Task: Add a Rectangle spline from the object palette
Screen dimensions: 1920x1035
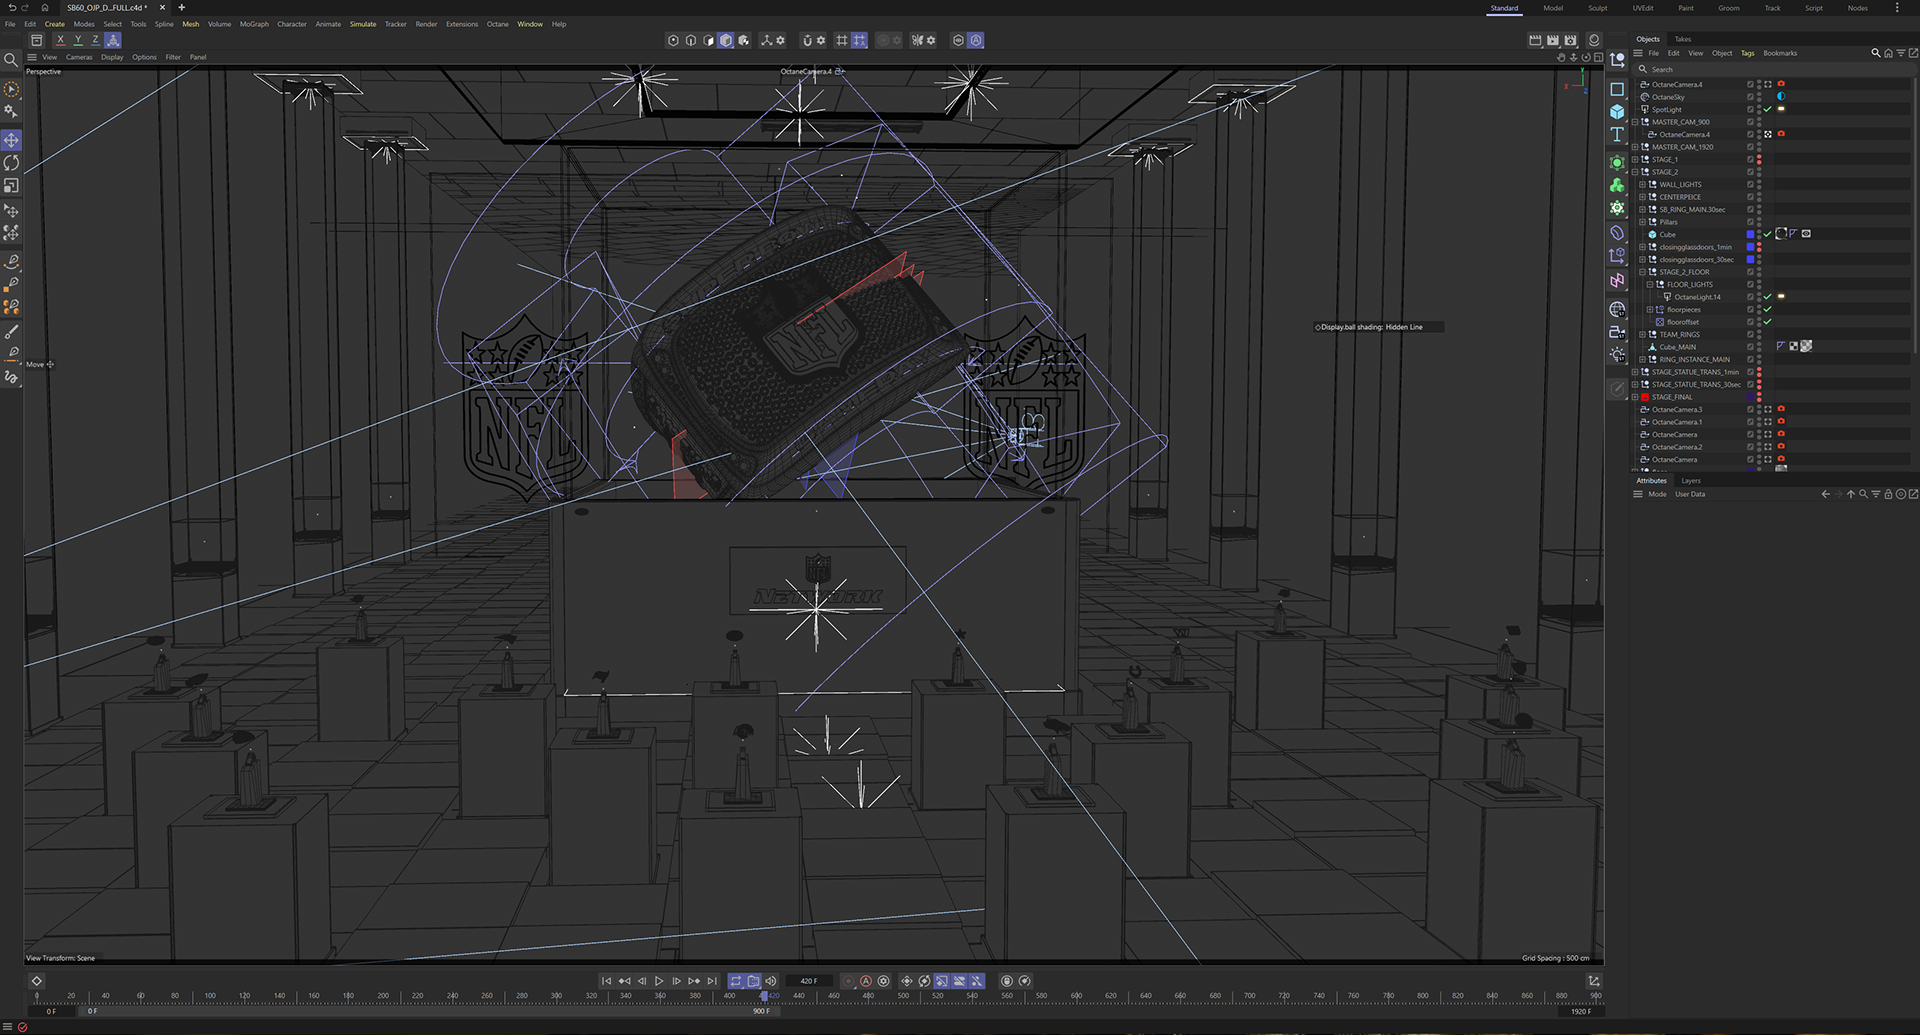Action: click(1617, 89)
